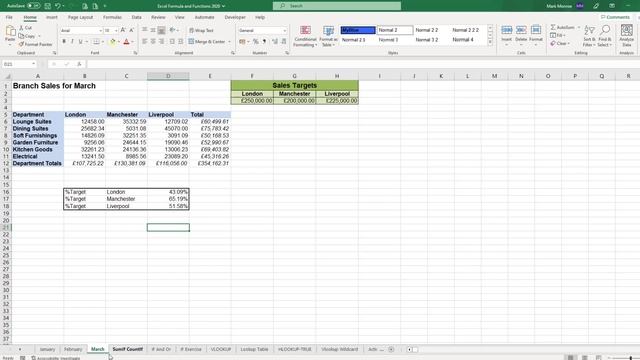Open the font name combo box
This screenshot has width=640, height=360.
(x=81, y=31)
